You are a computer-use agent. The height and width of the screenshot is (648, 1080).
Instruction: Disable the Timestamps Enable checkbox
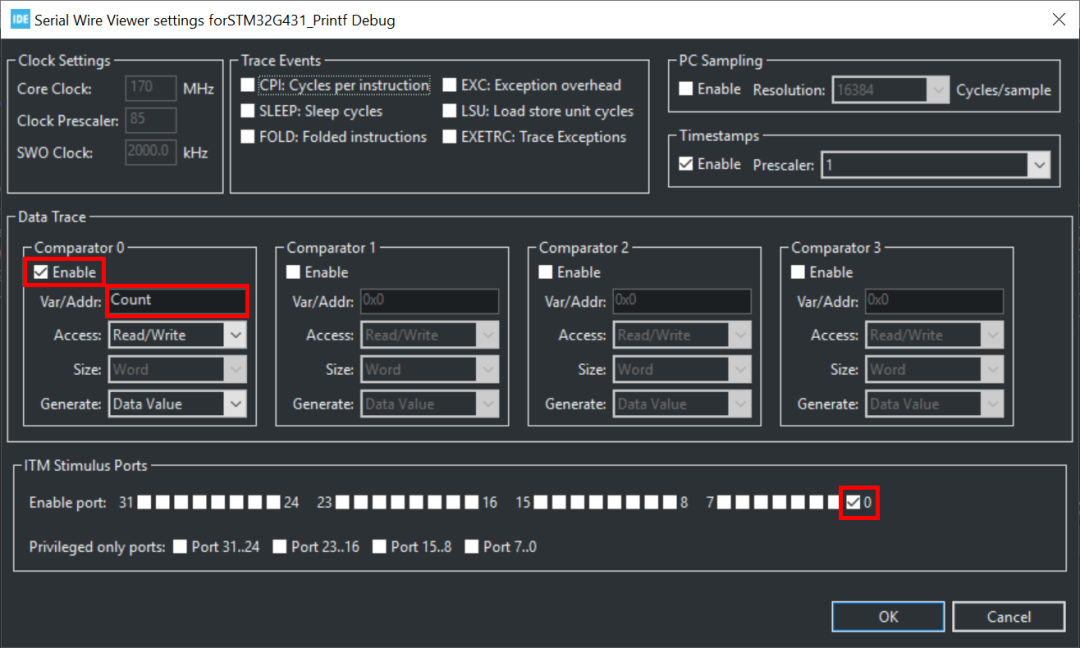tap(686, 164)
